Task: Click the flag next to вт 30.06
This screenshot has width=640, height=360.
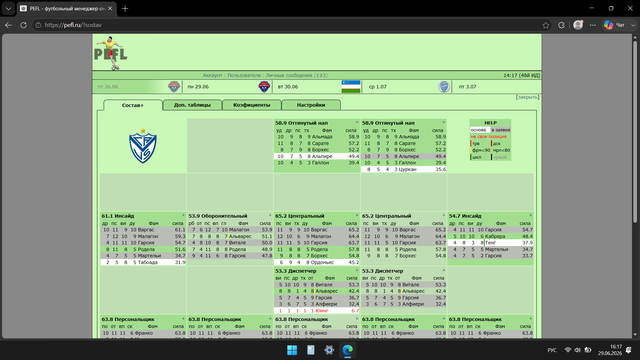Action: pyautogui.click(x=351, y=87)
